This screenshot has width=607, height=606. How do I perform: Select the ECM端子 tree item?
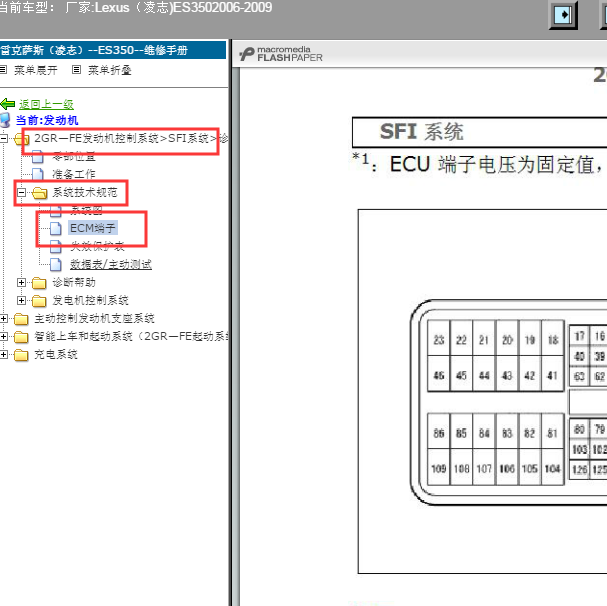[x=93, y=228]
